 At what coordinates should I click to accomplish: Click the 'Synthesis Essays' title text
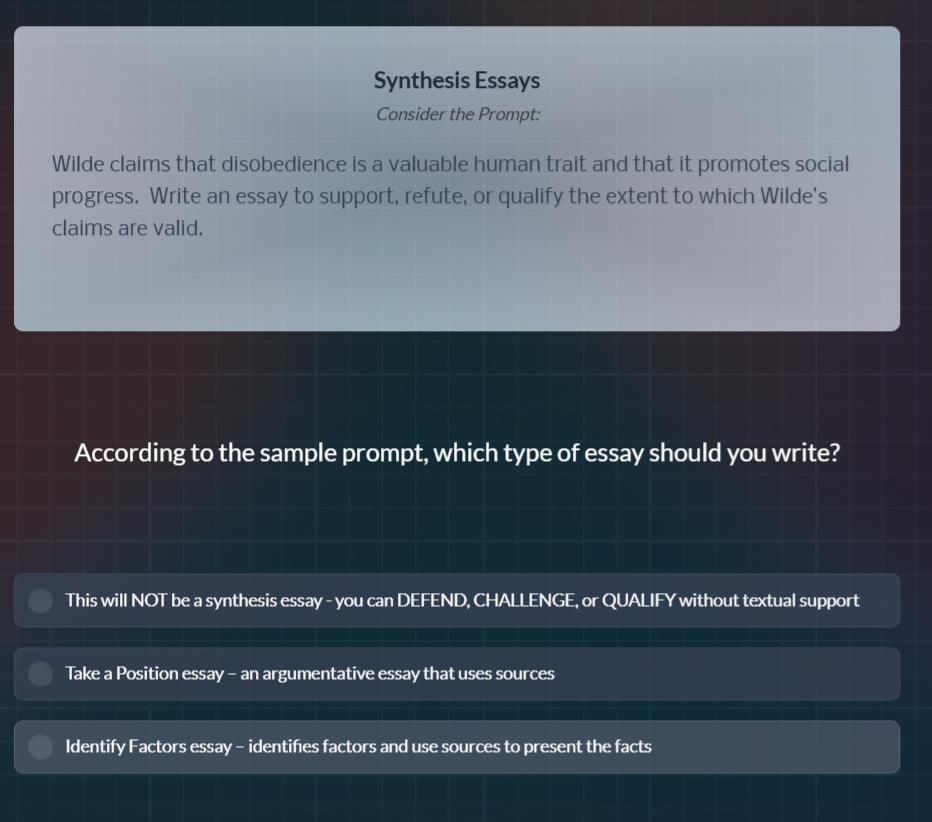pyautogui.click(x=456, y=80)
